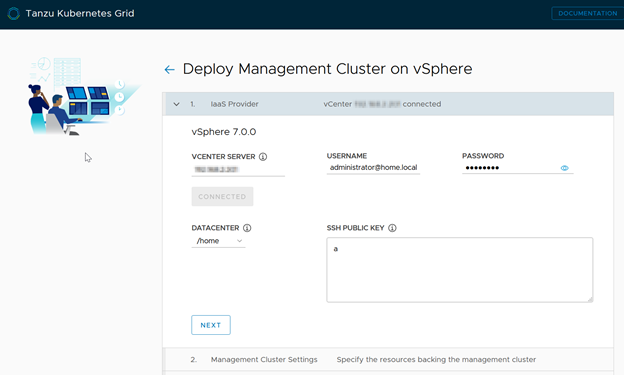Click the VCENTER SERVER input field
624x375 pixels.
238,170
